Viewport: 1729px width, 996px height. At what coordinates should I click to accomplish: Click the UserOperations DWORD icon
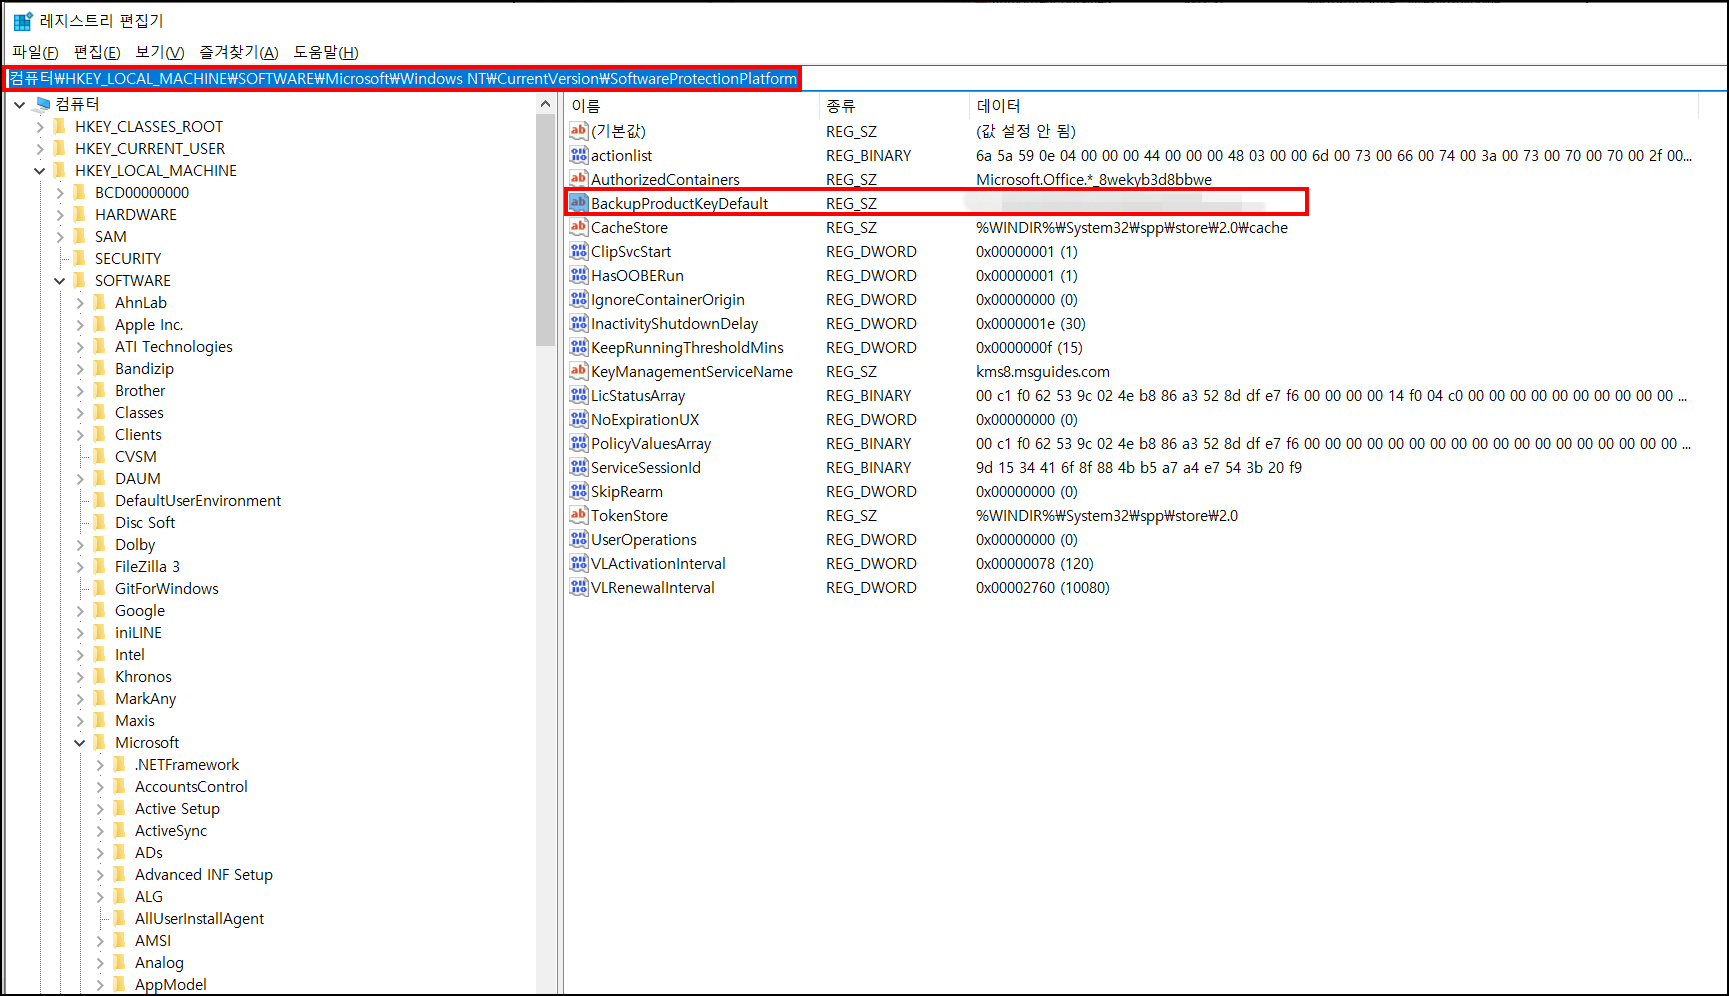(579, 539)
